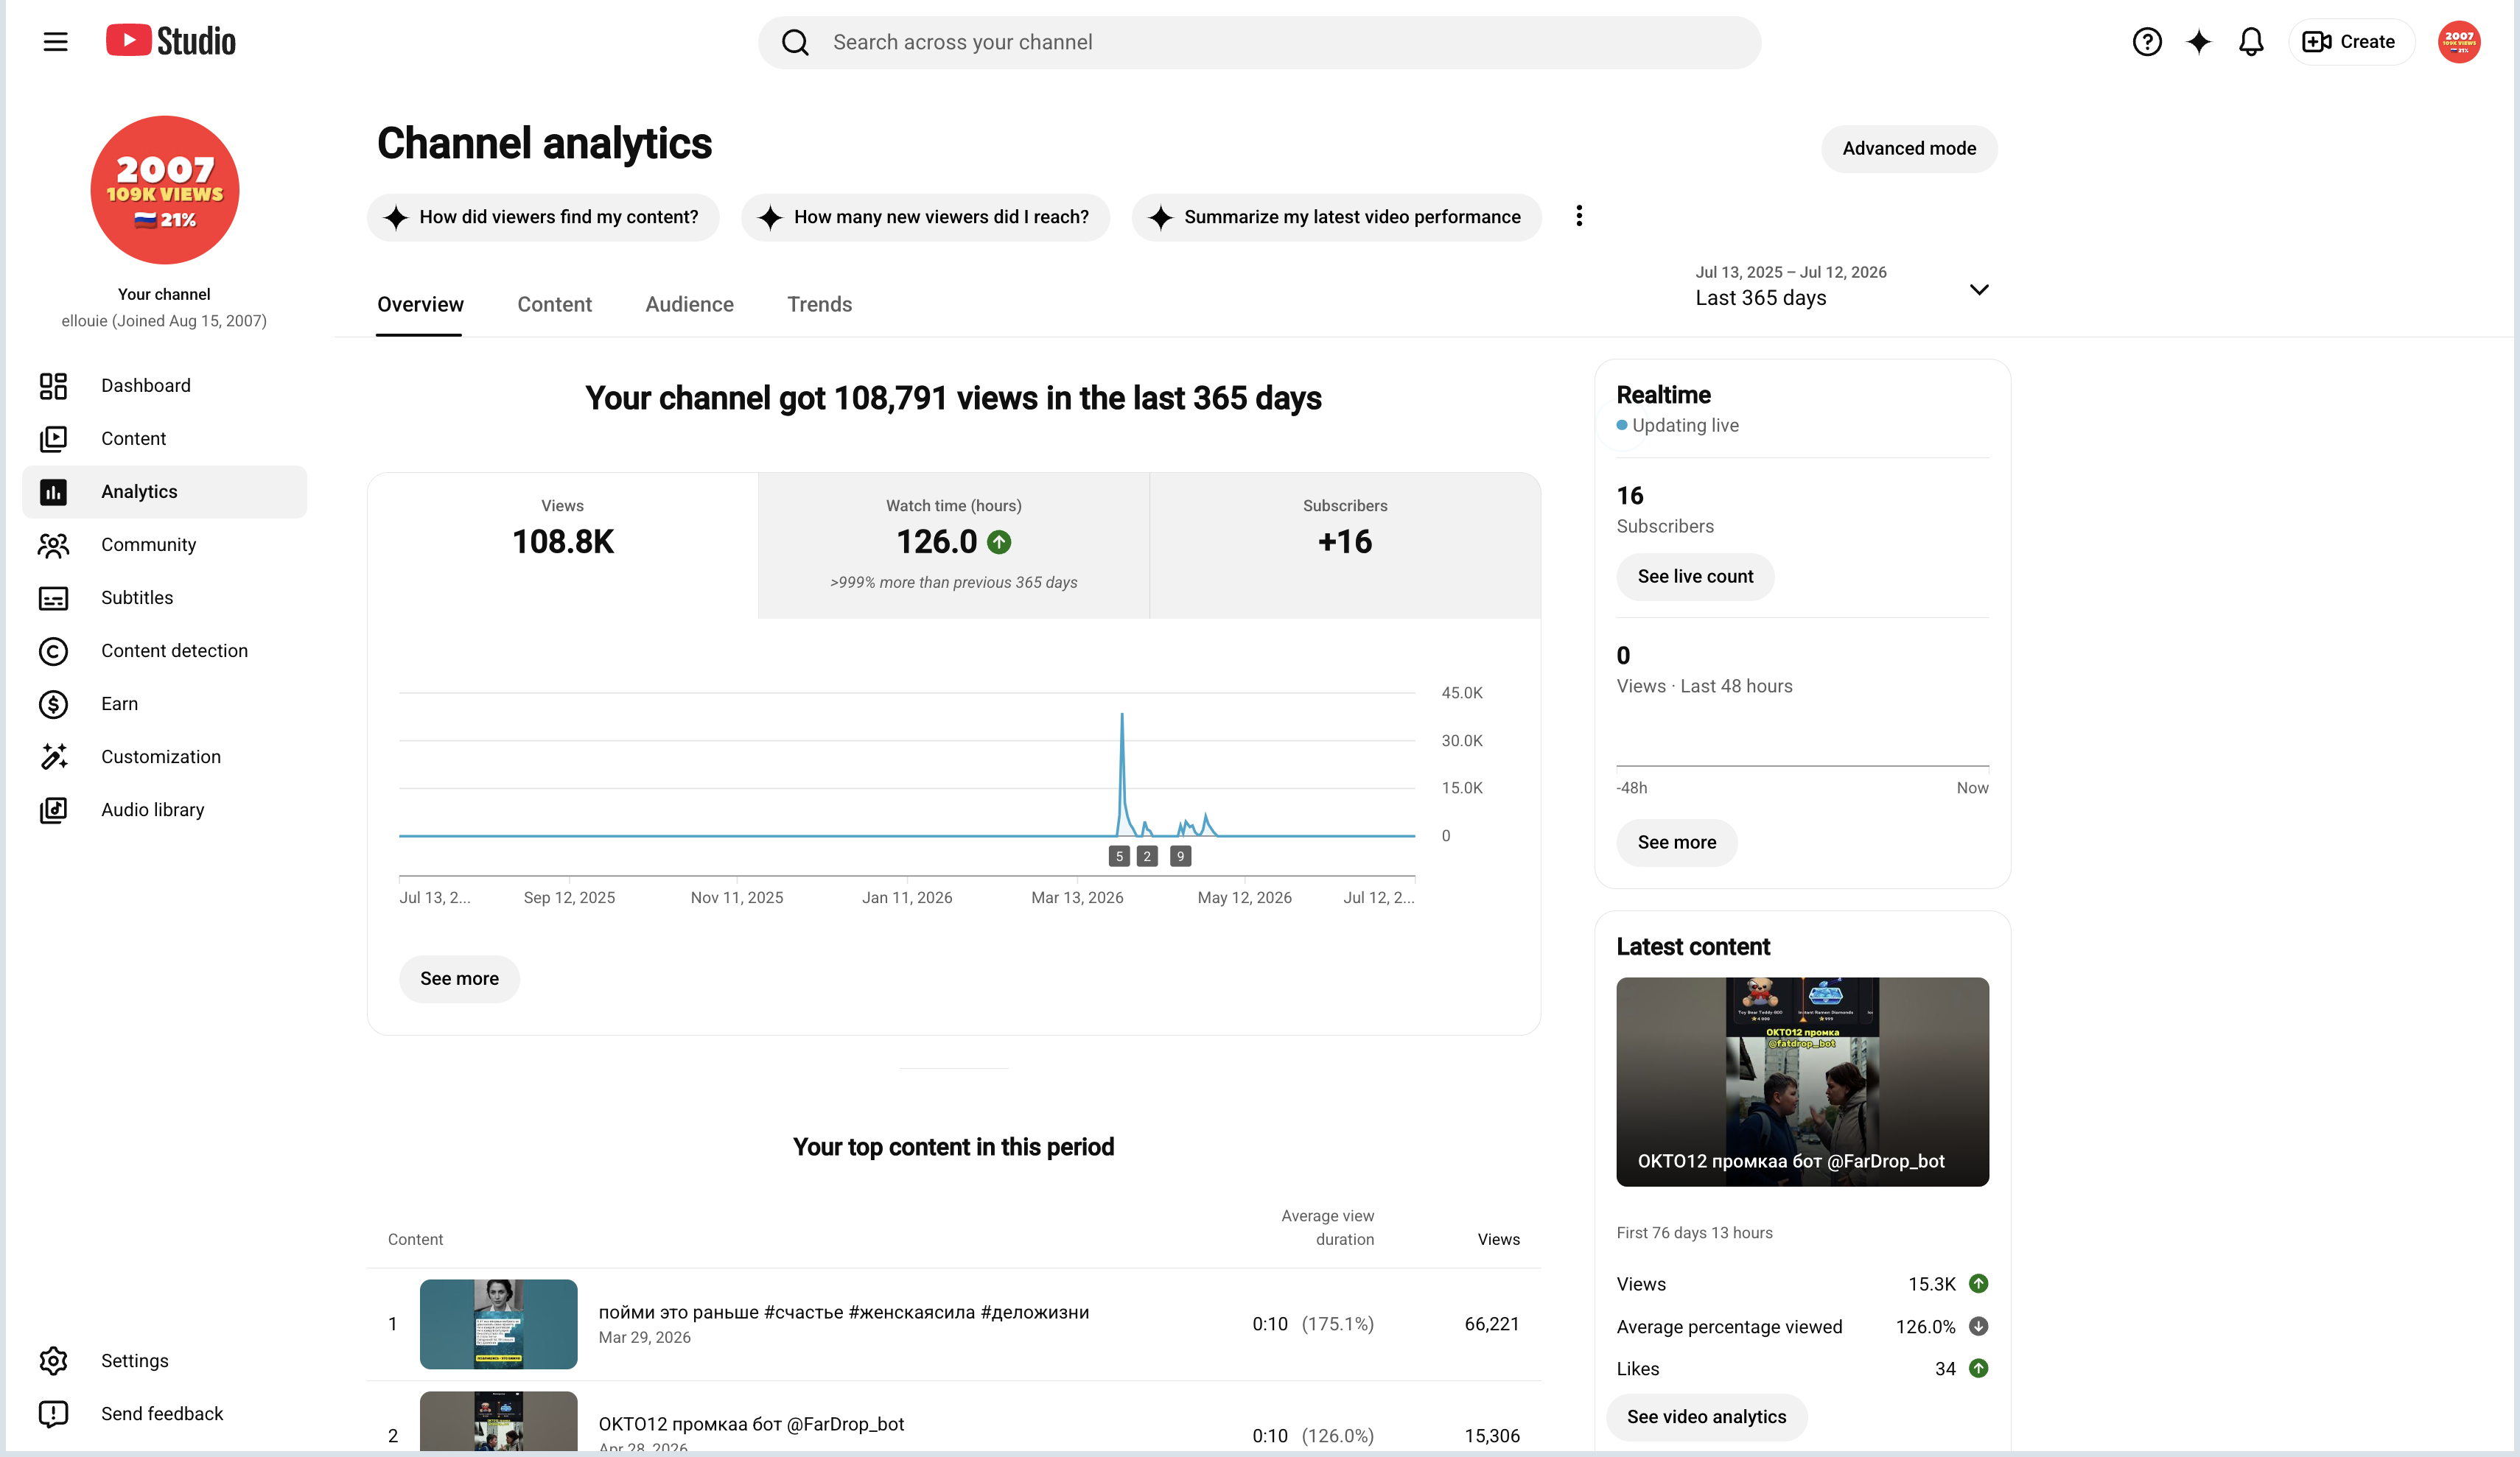Ask "How did viewers find my content?"

(543, 217)
